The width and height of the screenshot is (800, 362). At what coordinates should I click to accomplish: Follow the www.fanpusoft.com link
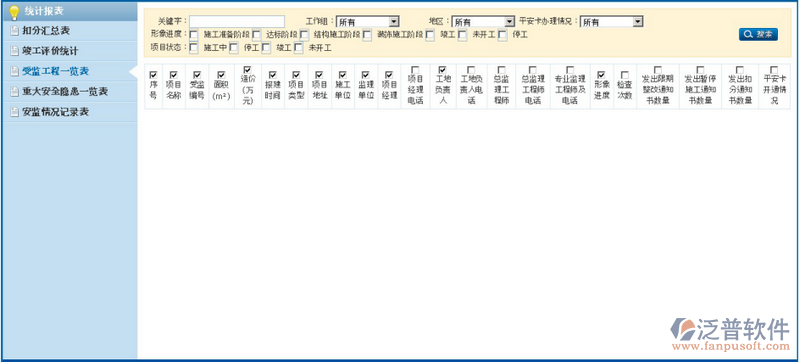[x=731, y=347]
